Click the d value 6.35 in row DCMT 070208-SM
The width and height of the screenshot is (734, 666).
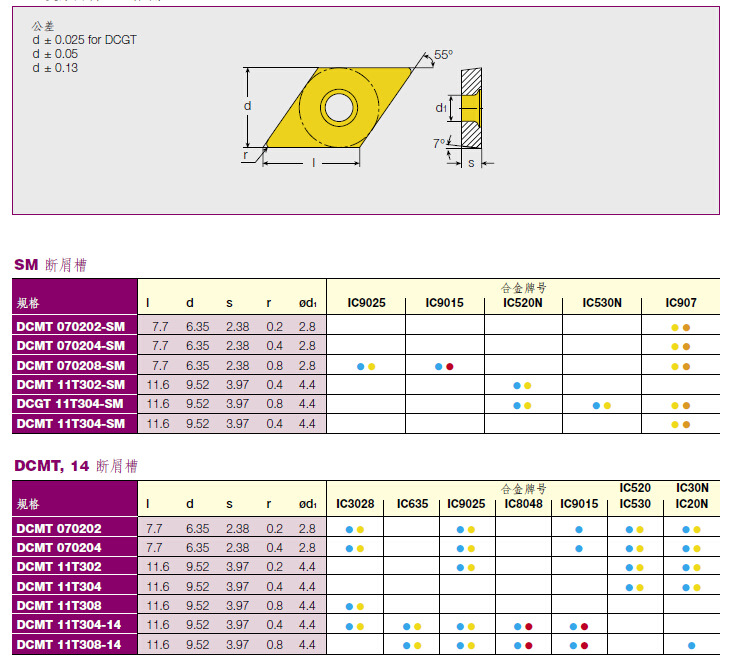pyautogui.click(x=198, y=366)
